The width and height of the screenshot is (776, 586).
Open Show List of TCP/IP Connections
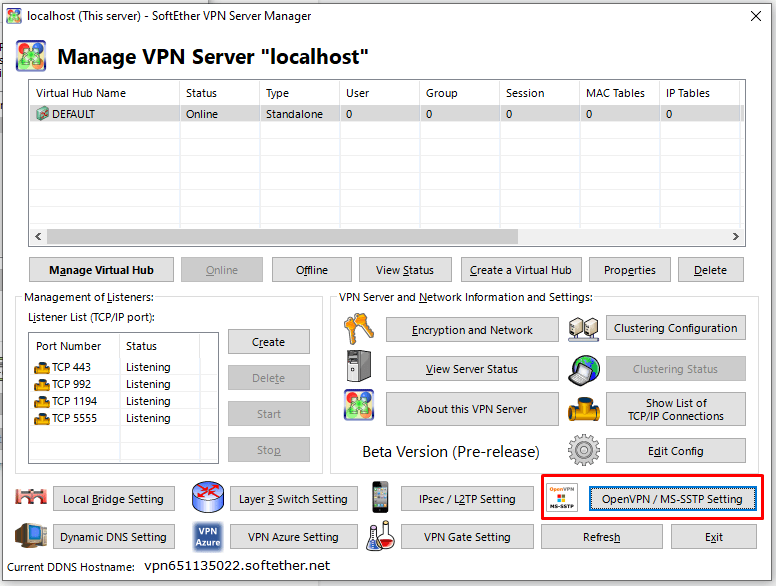(x=676, y=409)
